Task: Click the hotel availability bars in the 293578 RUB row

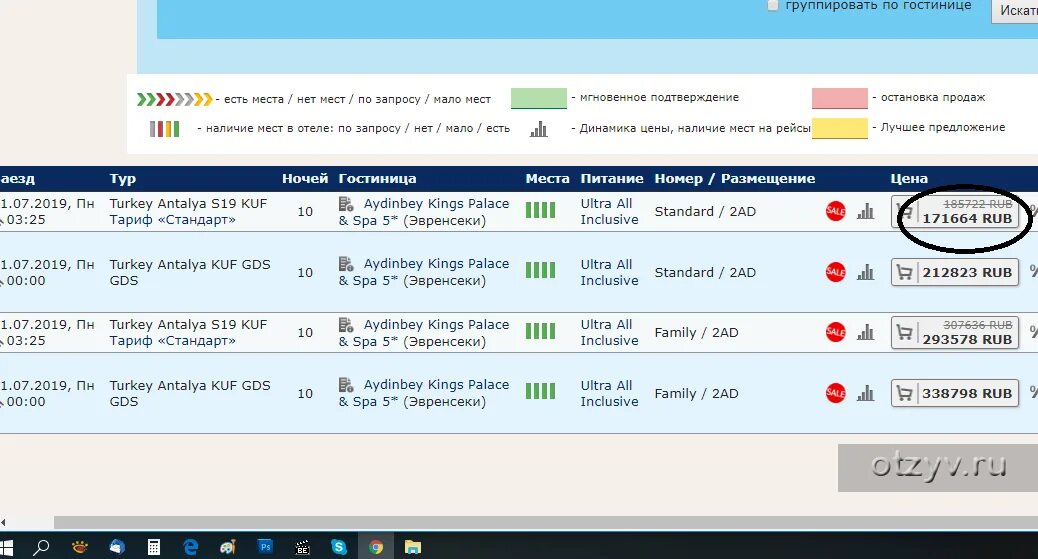Action: pyautogui.click(x=540, y=331)
